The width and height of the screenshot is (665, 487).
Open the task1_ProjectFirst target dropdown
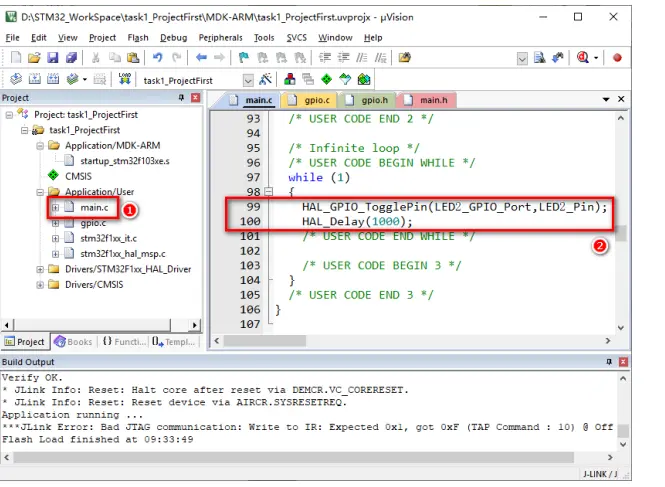(x=248, y=80)
